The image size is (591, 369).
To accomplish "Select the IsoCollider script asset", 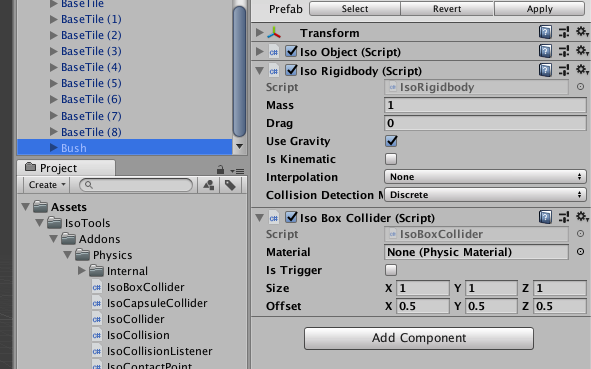I will click(x=135, y=319).
